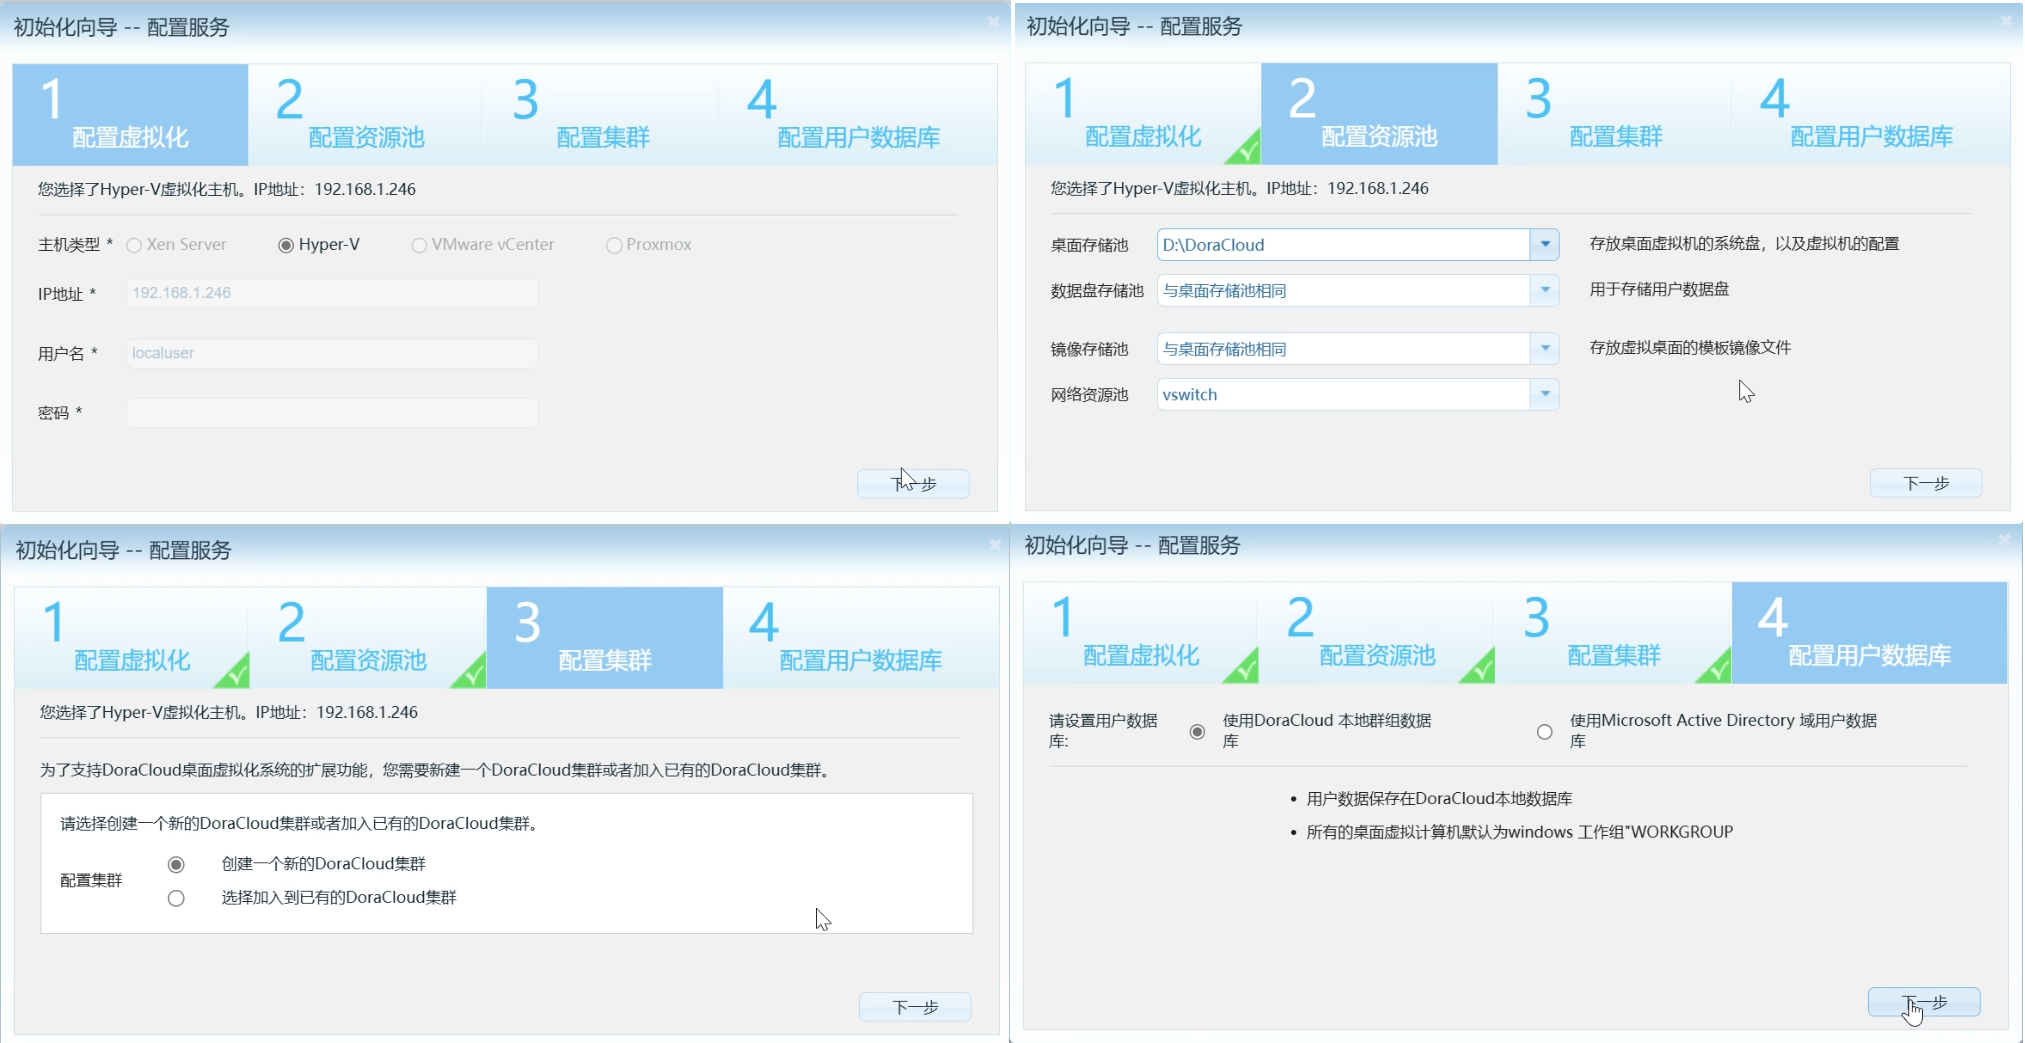The width and height of the screenshot is (2025, 1043).
Task: Select VMware vCenter as host type
Action: (x=419, y=245)
